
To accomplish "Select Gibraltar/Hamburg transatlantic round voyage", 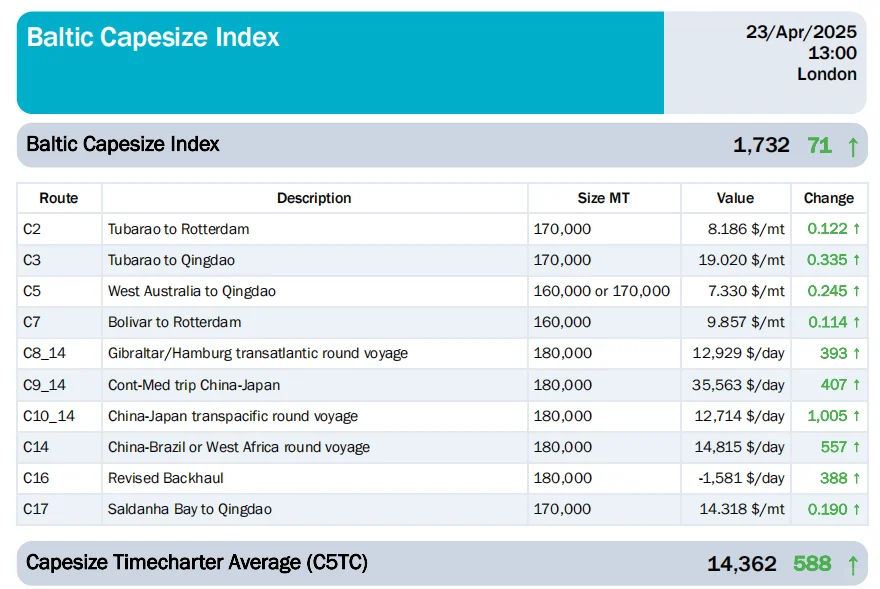I will click(x=258, y=353).
